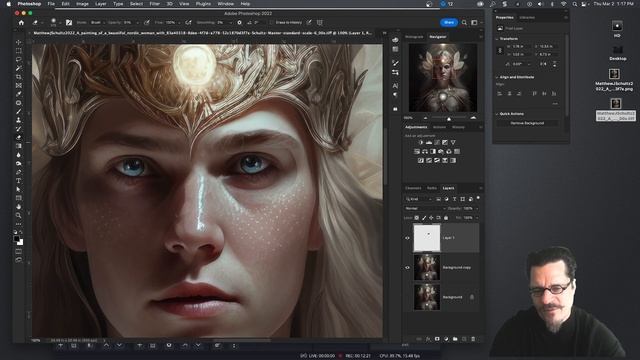This screenshot has height=360, width=640.
Task: Select the Clone Stamp tool
Action: [x=19, y=120]
